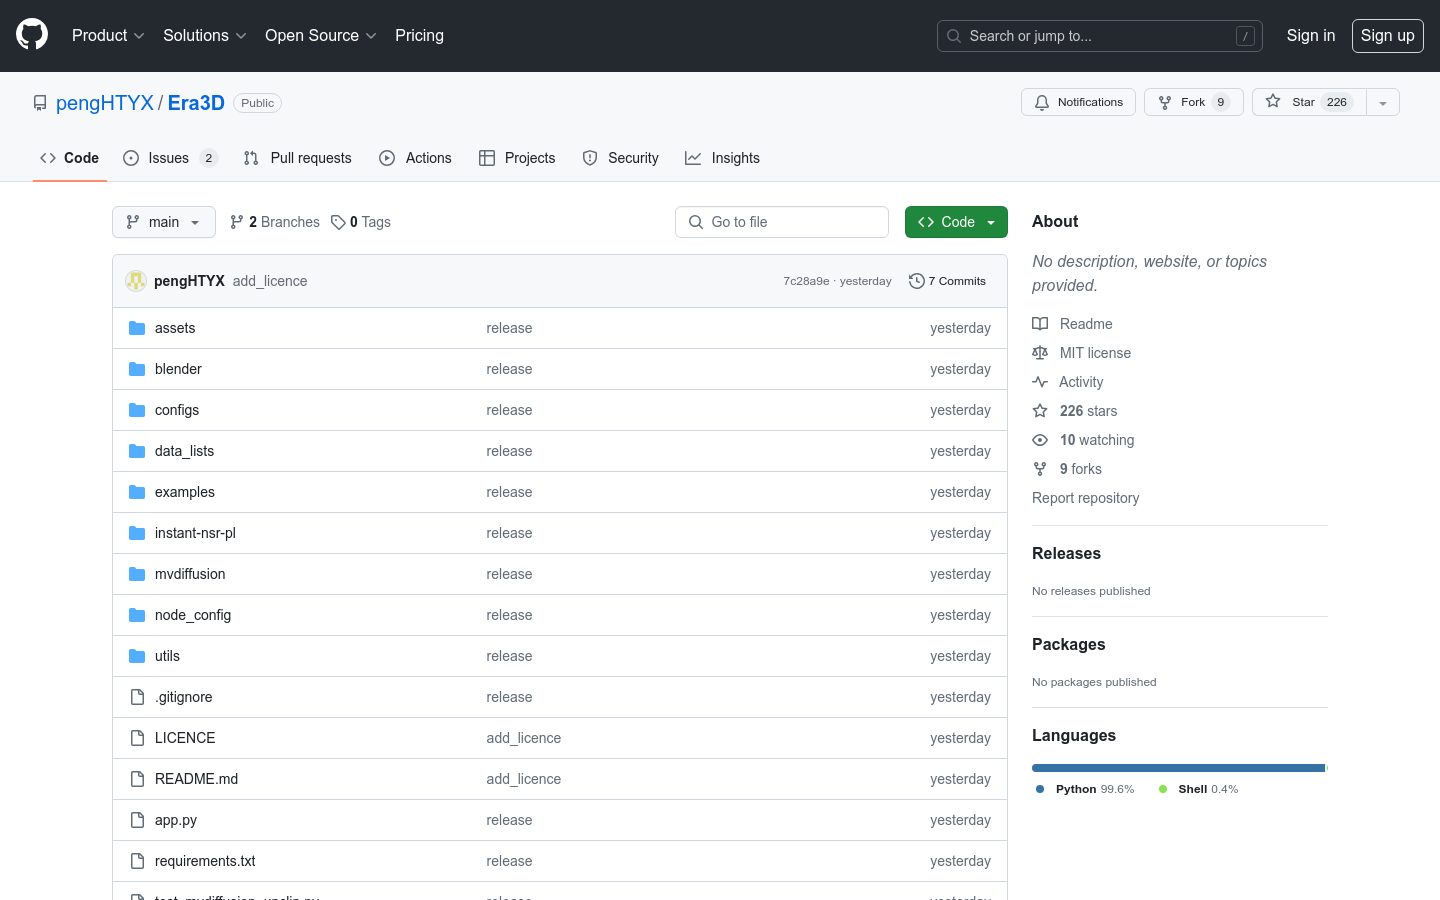Viewport: 1440px width, 900px height.
Task: Click the add_licence commit message beside pengHTYX
Action: coord(270,281)
